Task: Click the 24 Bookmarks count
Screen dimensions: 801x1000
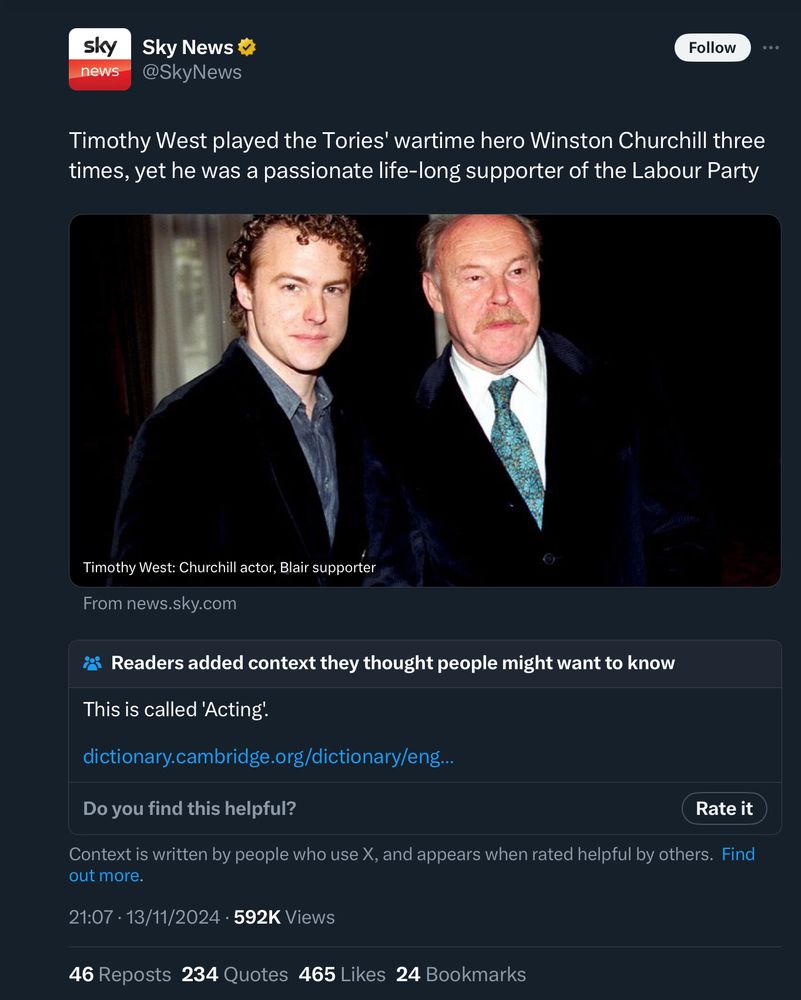Action: (461, 974)
